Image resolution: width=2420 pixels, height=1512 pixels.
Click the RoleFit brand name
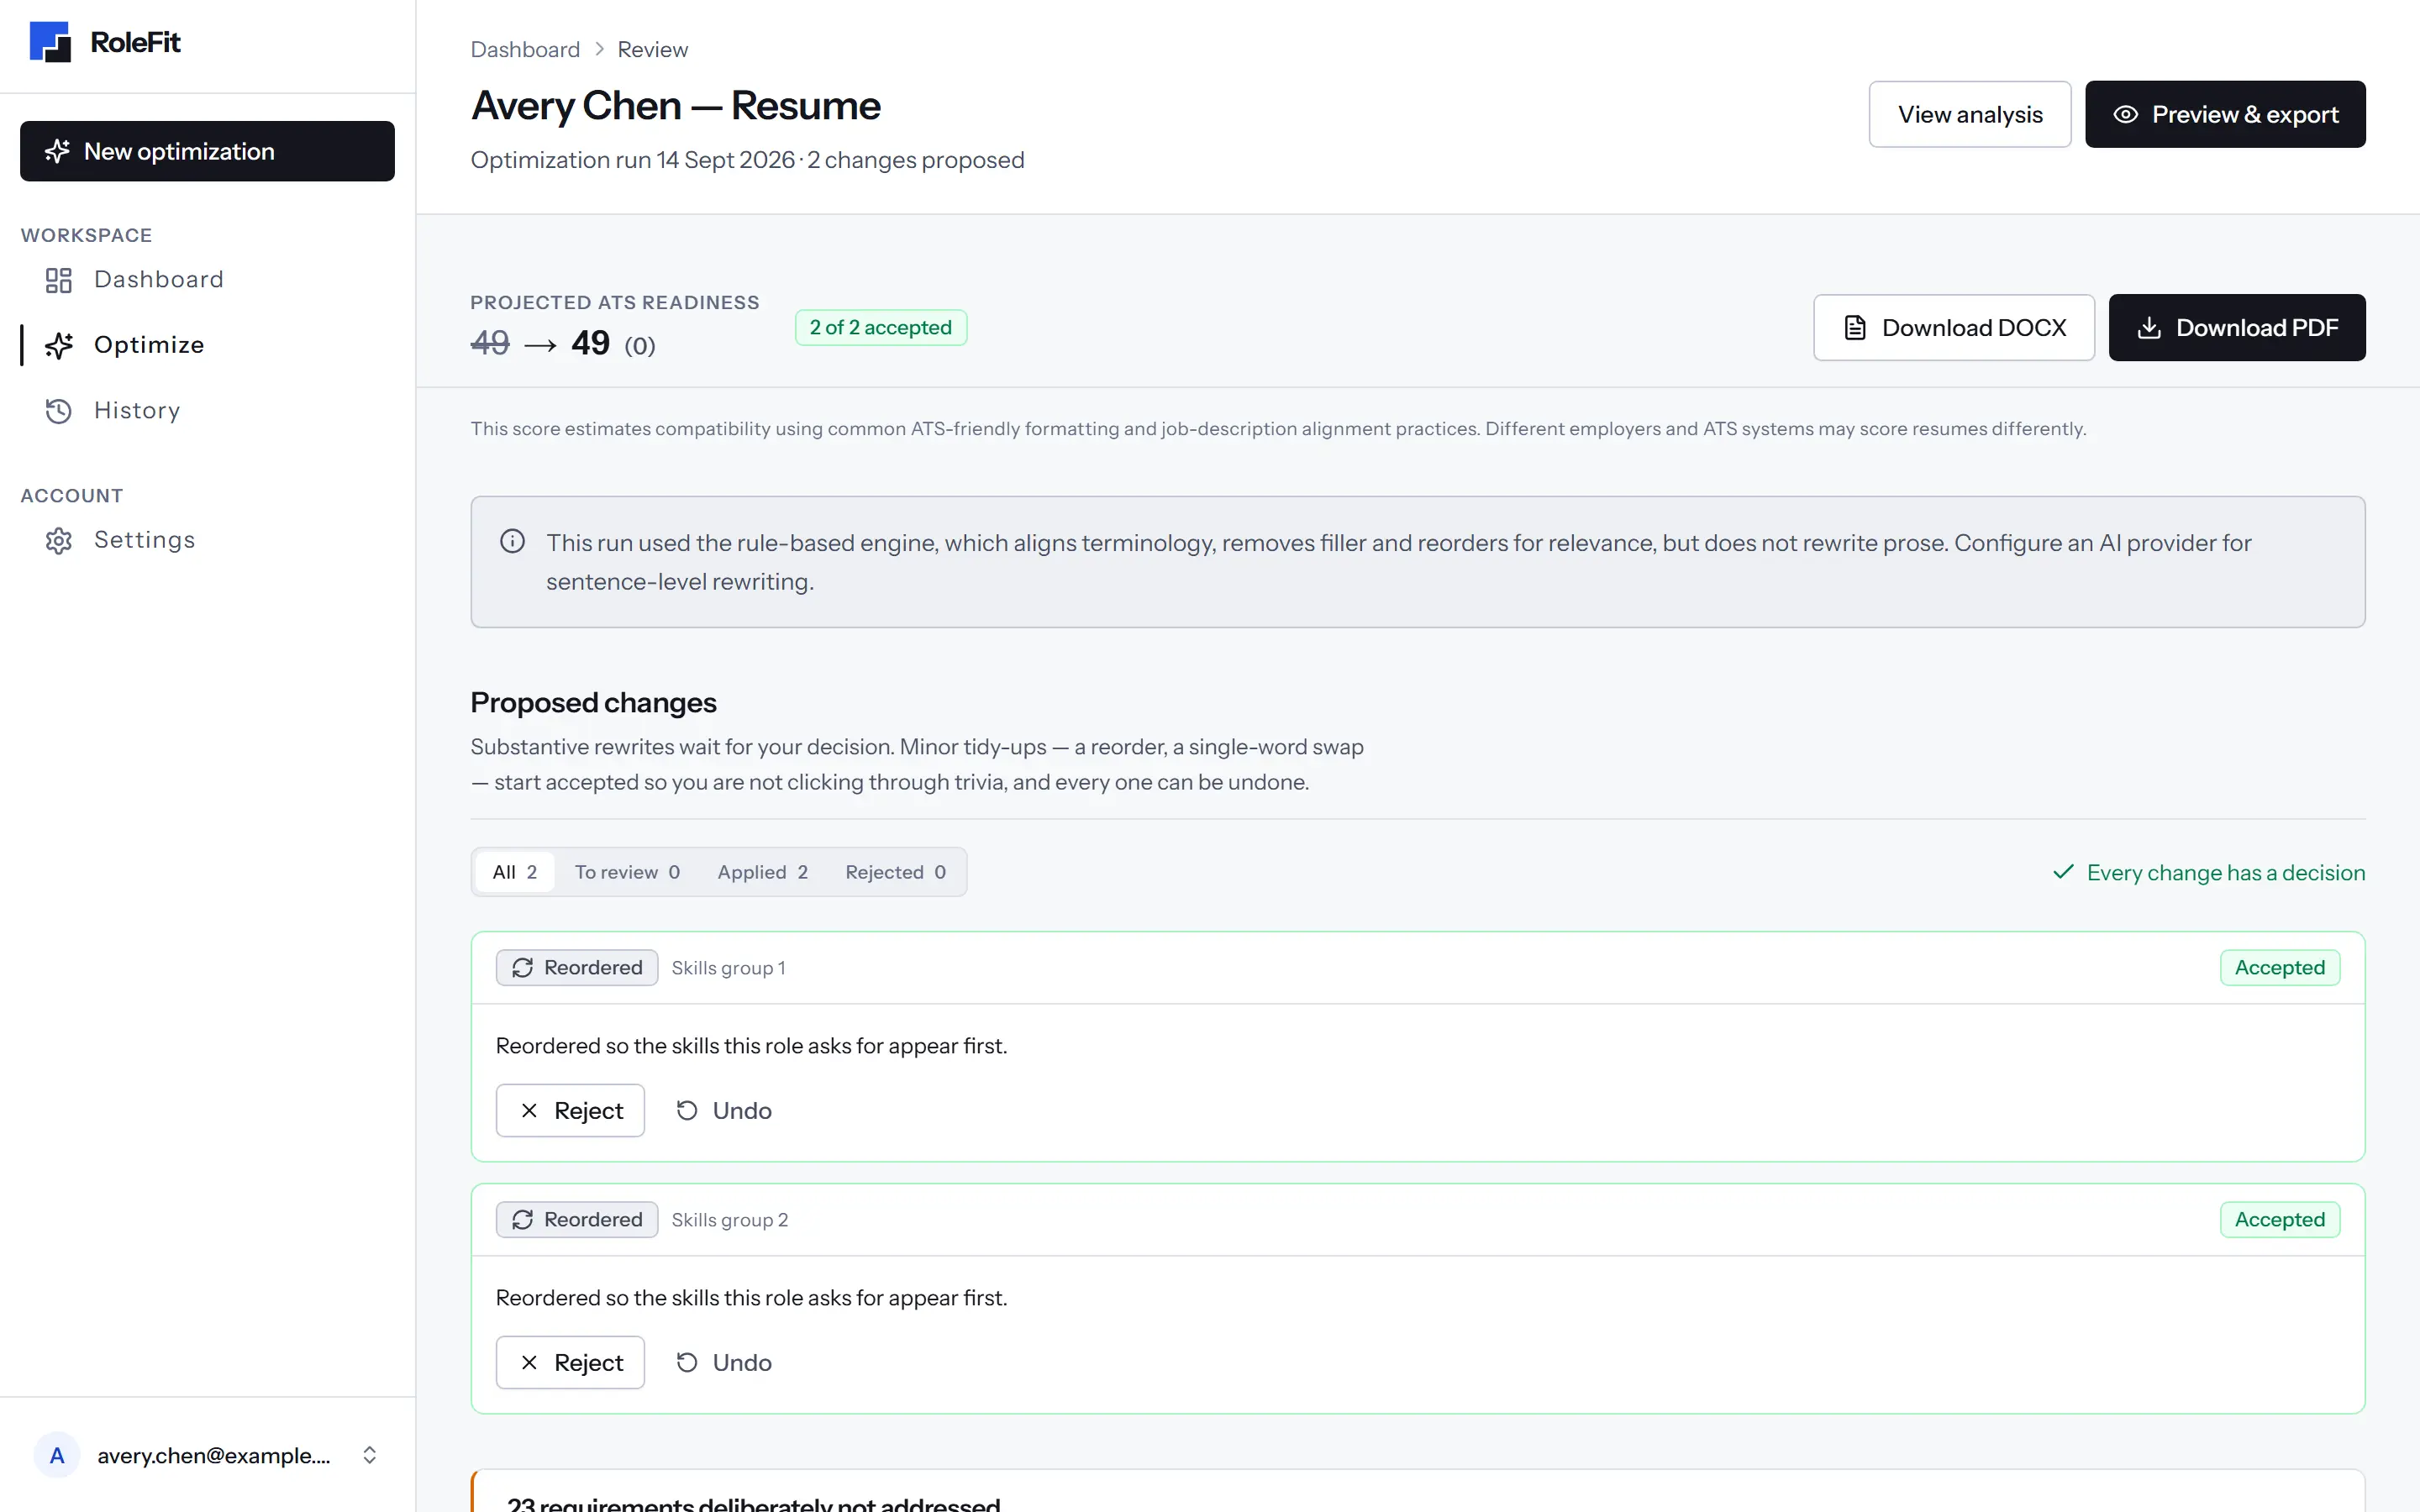[x=135, y=42]
